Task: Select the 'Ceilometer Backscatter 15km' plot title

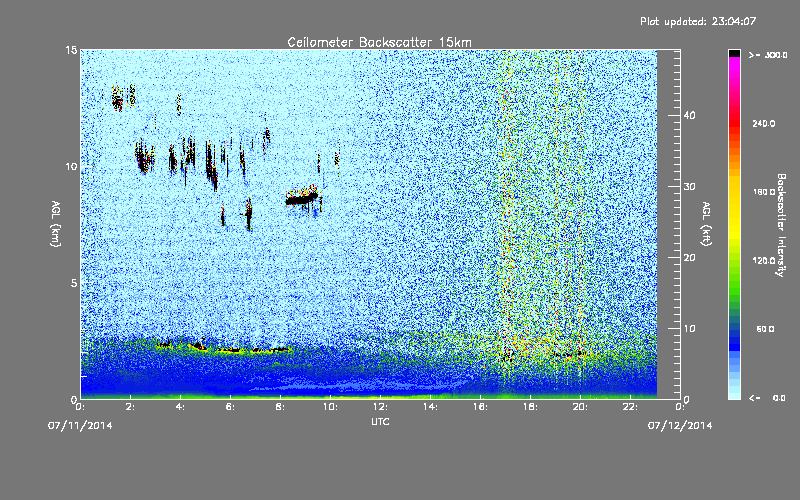Action: click(380, 42)
